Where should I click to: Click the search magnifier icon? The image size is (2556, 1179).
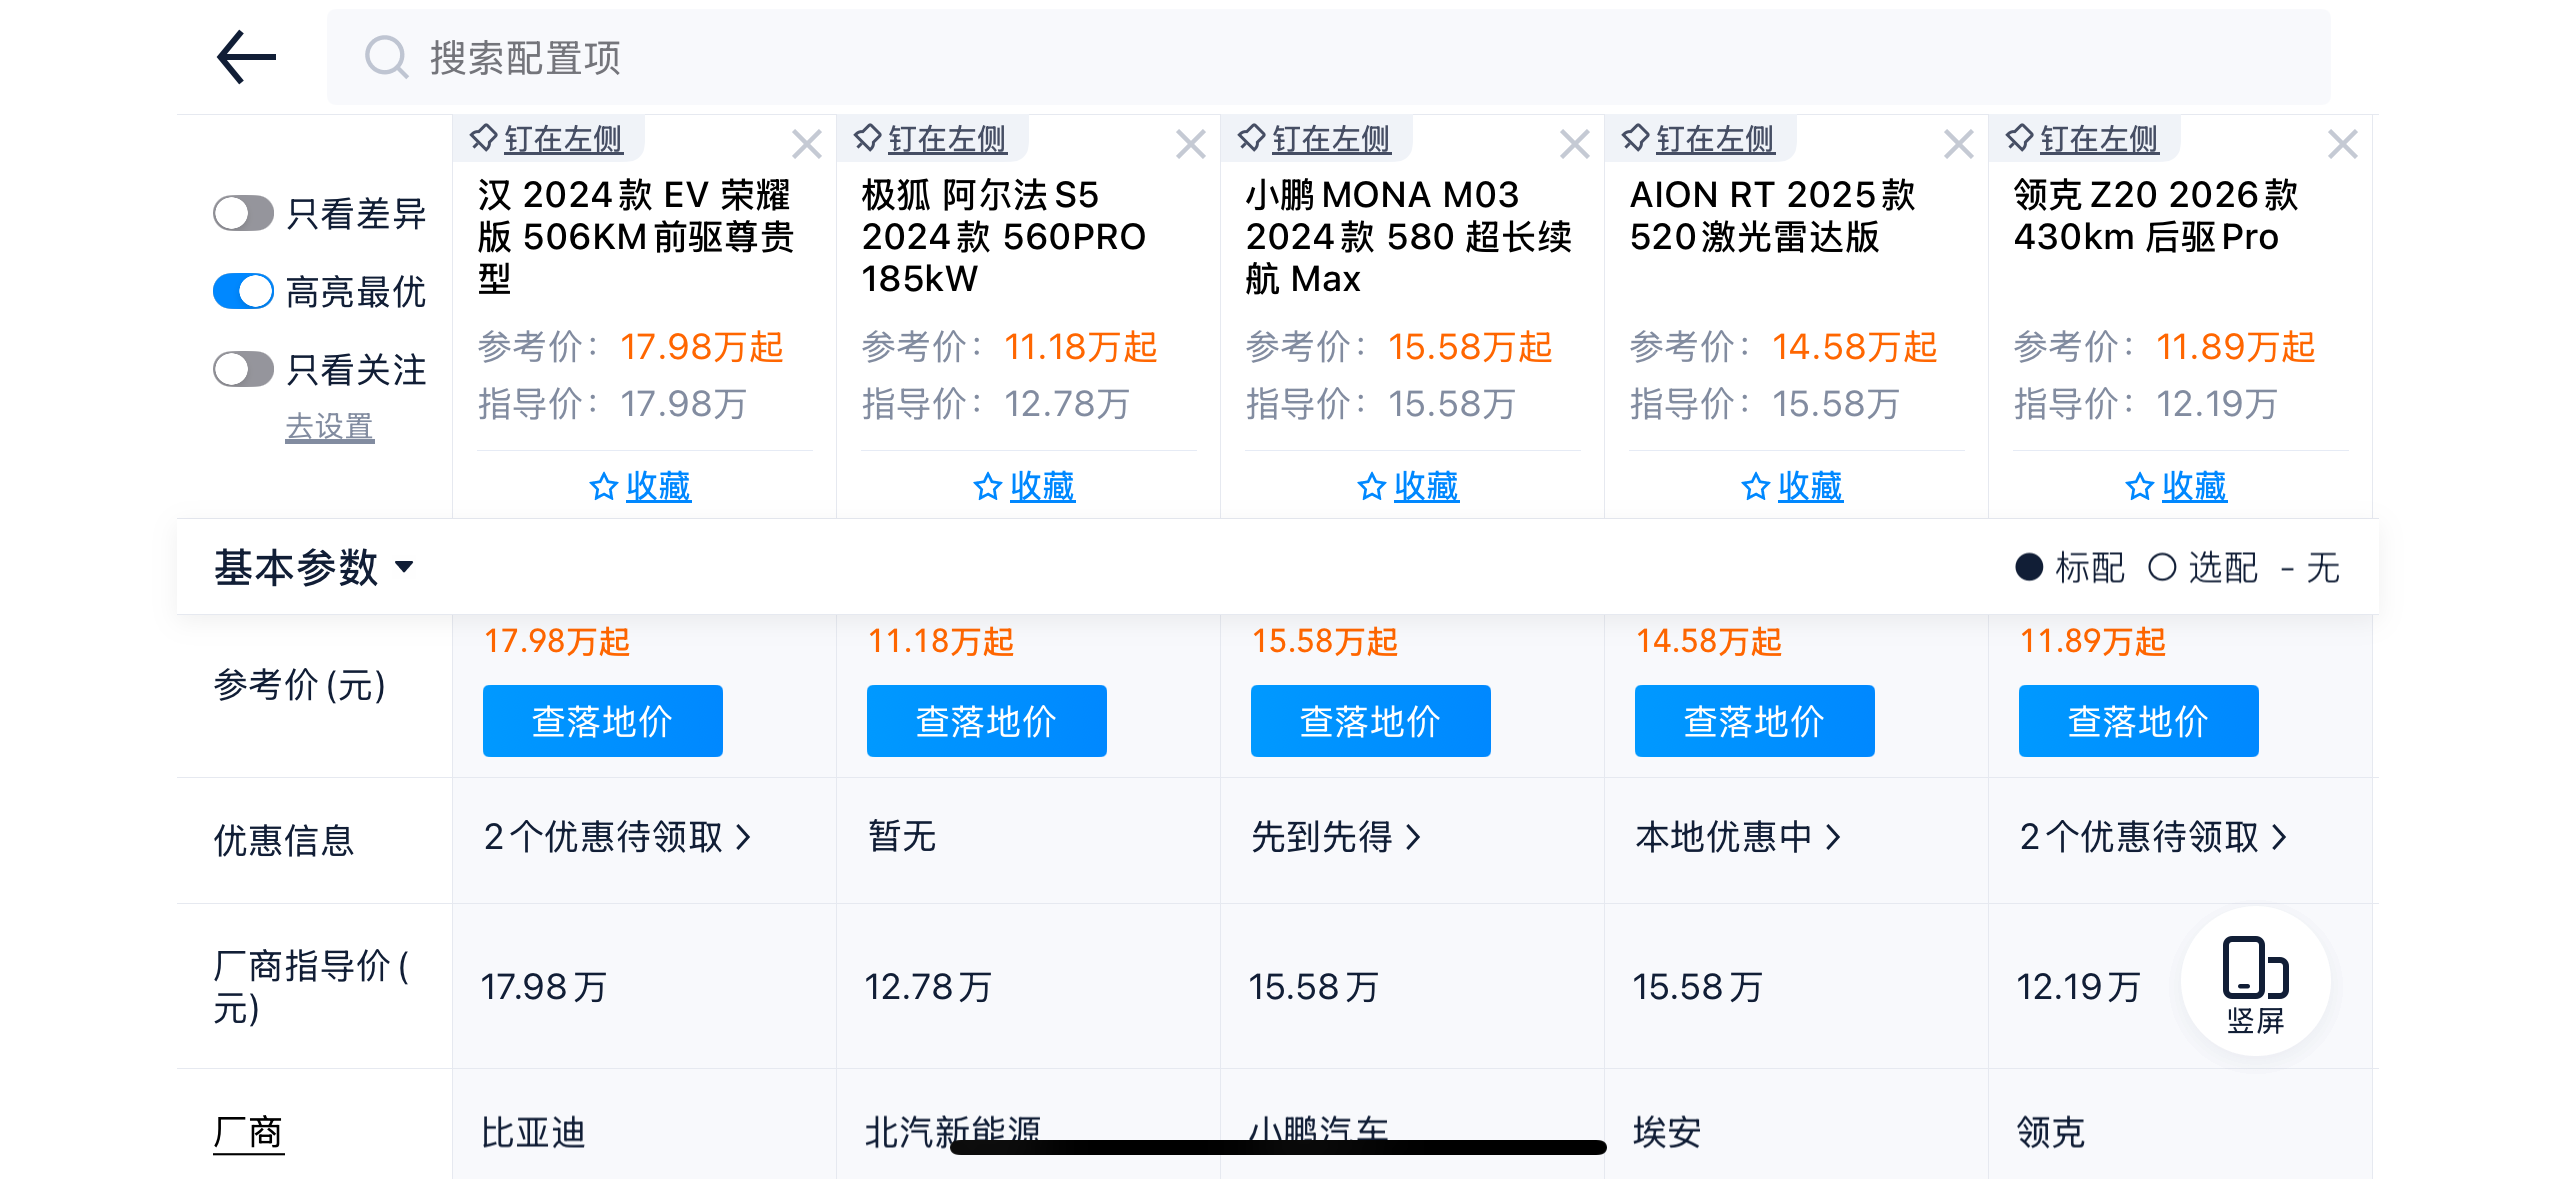tap(386, 57)
